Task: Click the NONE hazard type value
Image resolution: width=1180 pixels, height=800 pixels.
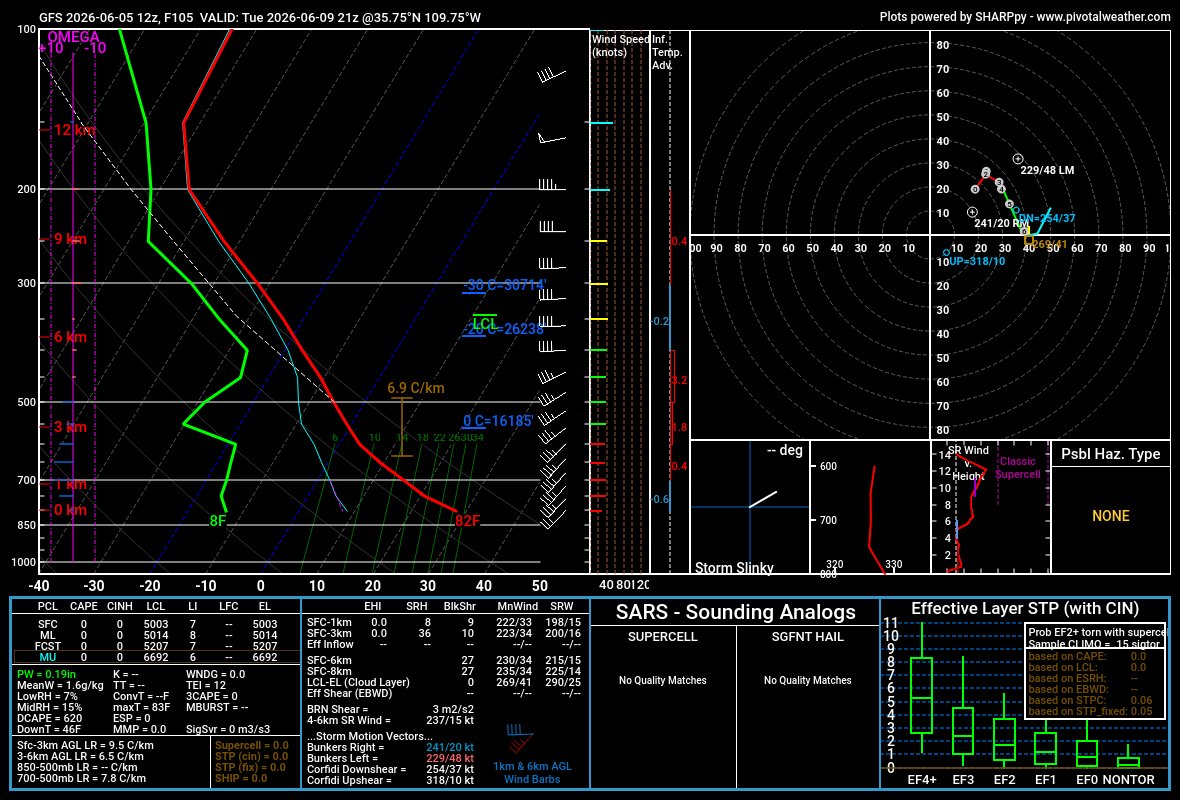Action: pos(1111,516)
